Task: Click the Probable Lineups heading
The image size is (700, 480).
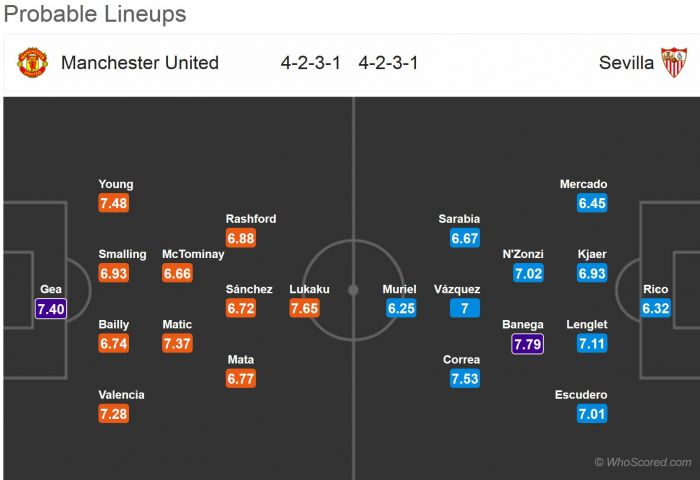Action: coord(95,15)
